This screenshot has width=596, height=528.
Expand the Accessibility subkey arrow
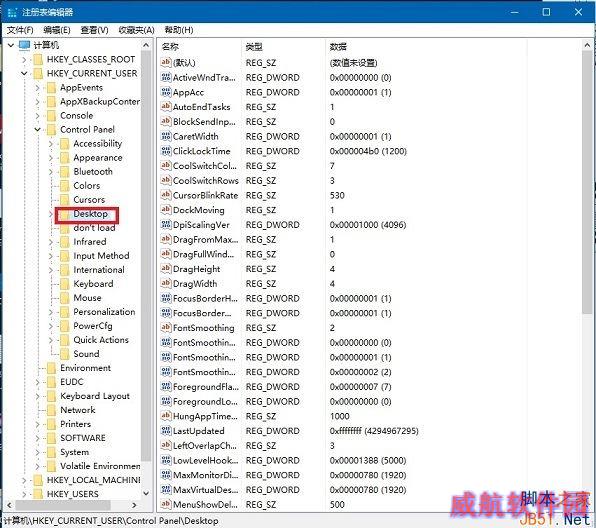pyautogui.click(x=51, y=144)
